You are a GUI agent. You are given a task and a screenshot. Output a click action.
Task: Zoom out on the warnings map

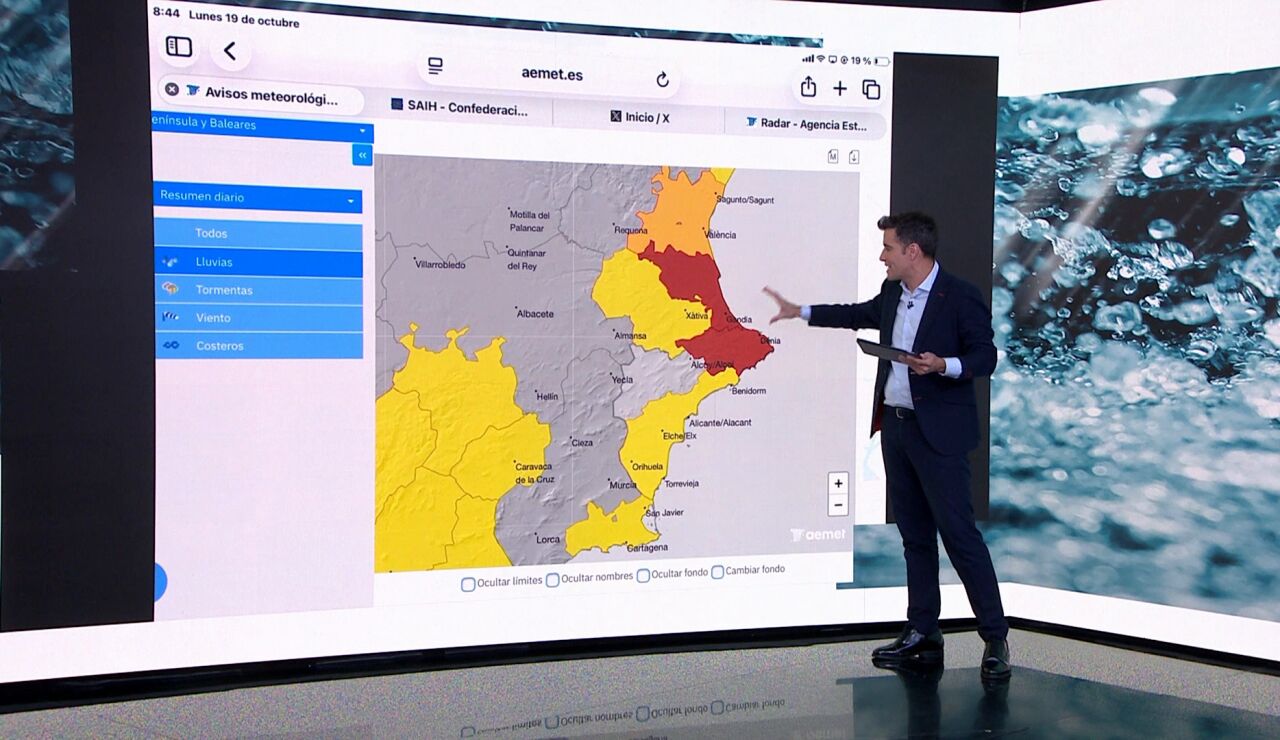[x=838, y=505]
